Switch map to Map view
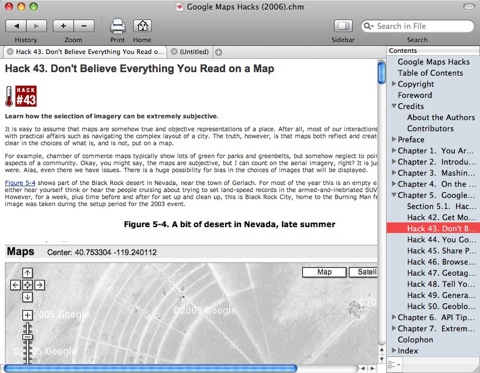The height and width of the screenshot is (373, 480). [324, 272]
